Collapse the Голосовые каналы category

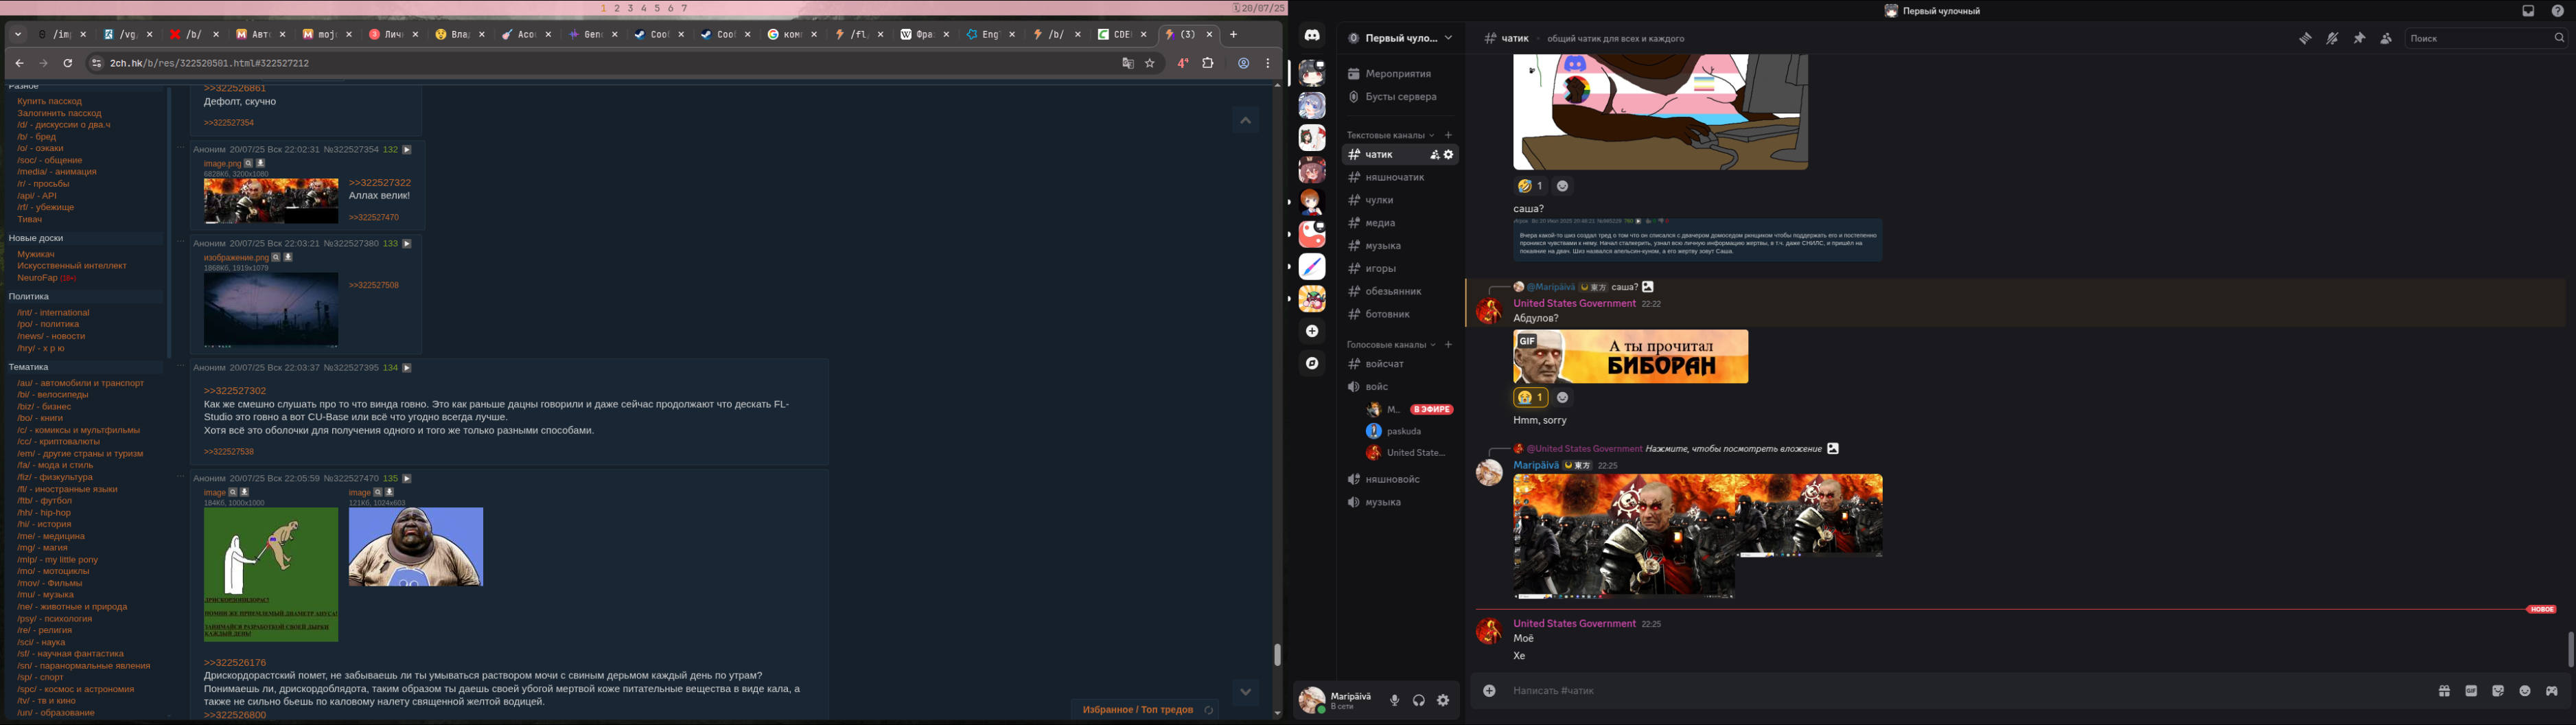1390,345
